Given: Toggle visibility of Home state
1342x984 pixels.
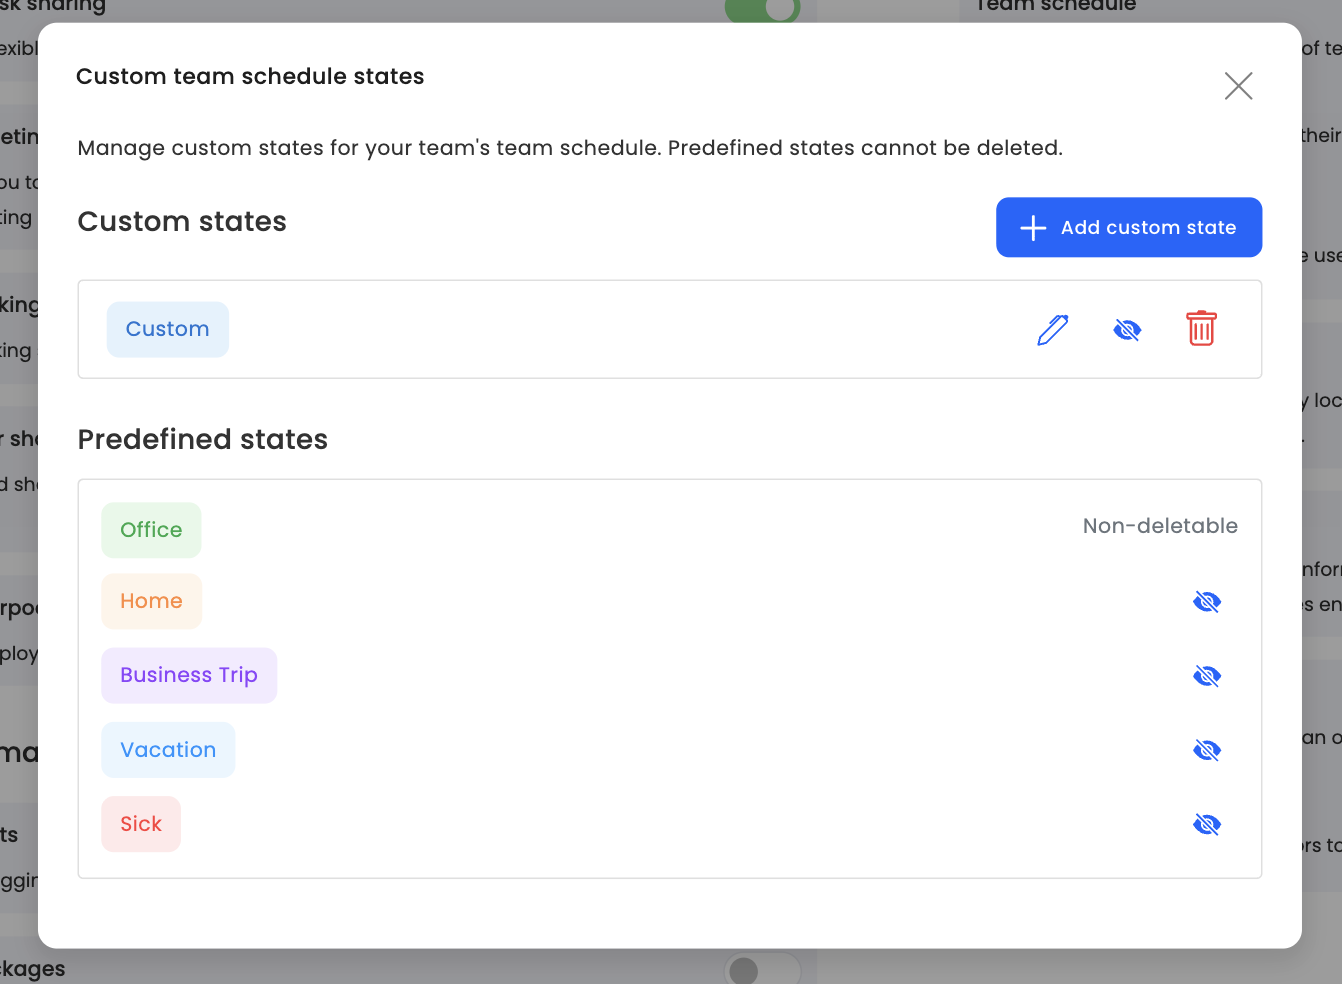Looking at the screenshot, I should pyautogui.click(x=1207, y=601).
